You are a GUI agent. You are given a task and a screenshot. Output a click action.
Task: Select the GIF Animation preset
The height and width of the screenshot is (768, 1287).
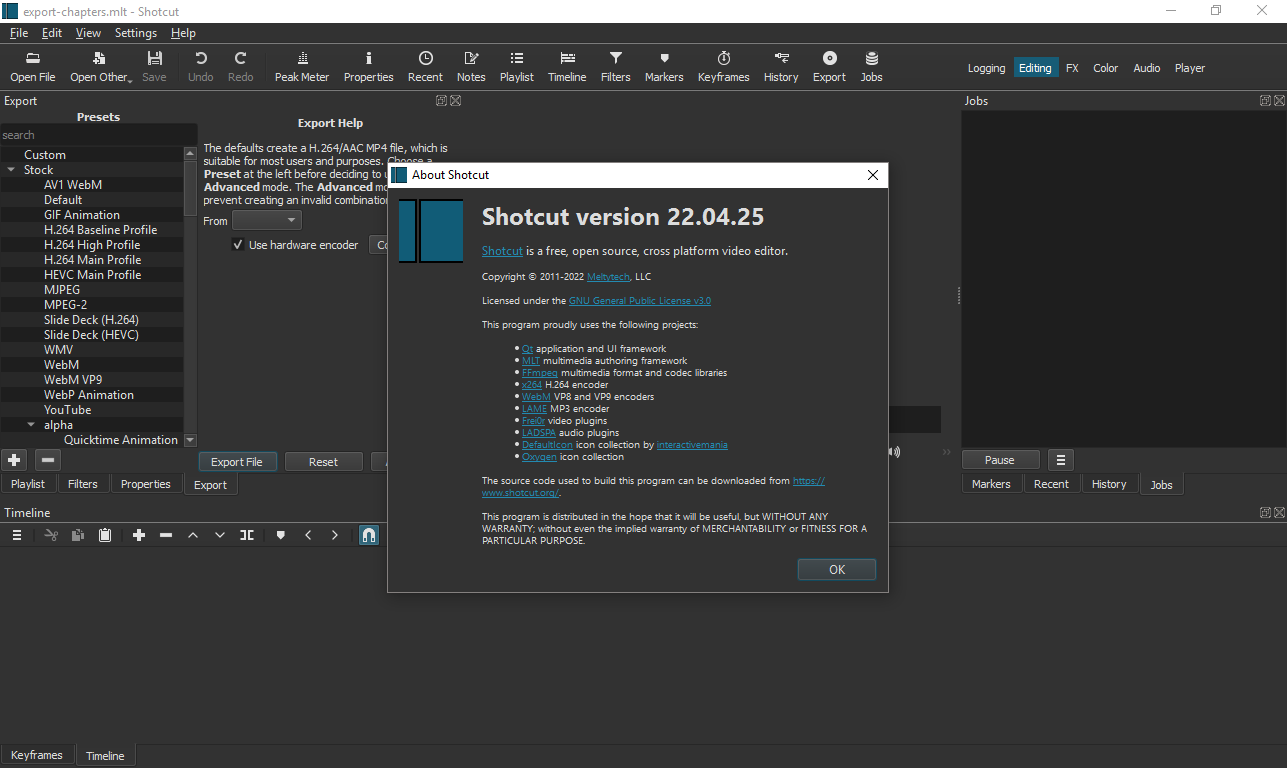pyautogui.click(x=82, y=215)
